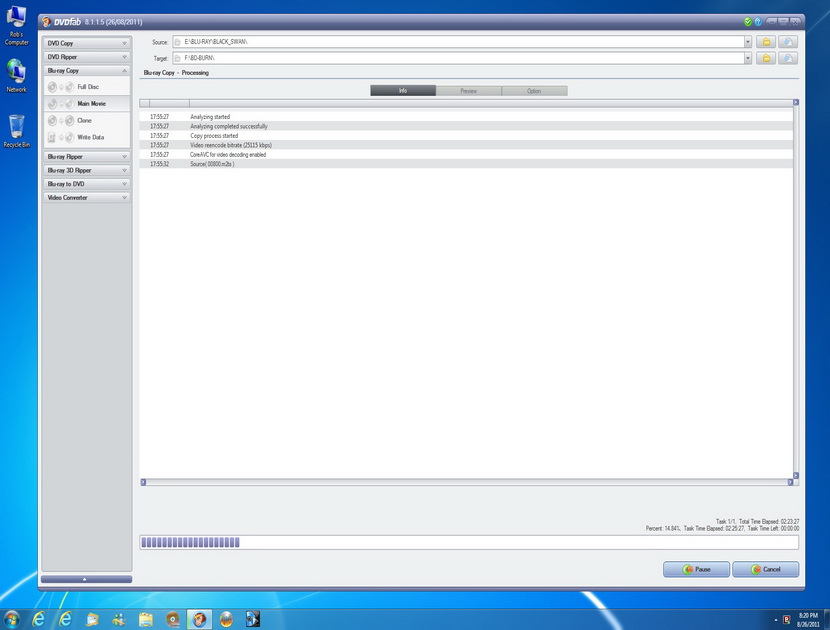
Task: Select Clone copy mode
Action: point(86,121)
